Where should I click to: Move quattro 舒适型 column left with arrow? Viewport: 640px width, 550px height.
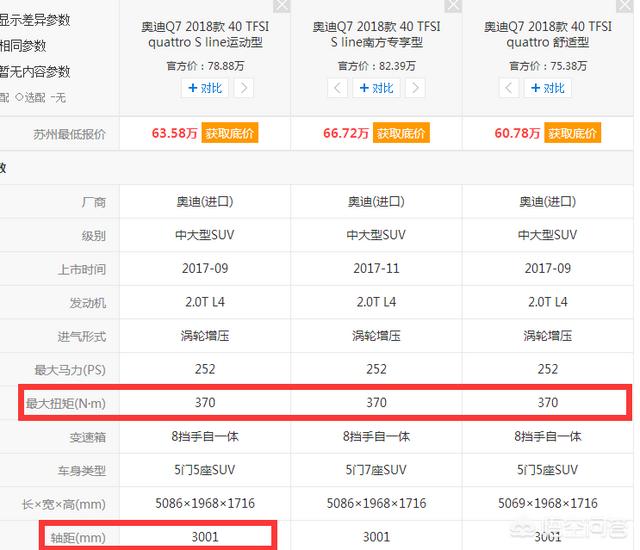point(509,88)
